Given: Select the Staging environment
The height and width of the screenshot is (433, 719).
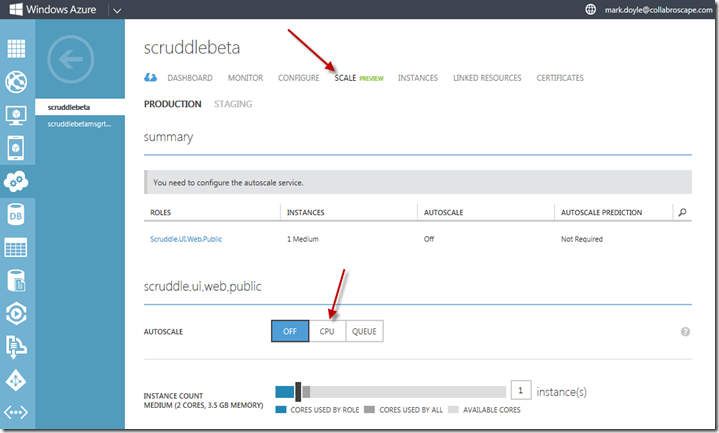Looking at the screenshot, I should 233,104.
